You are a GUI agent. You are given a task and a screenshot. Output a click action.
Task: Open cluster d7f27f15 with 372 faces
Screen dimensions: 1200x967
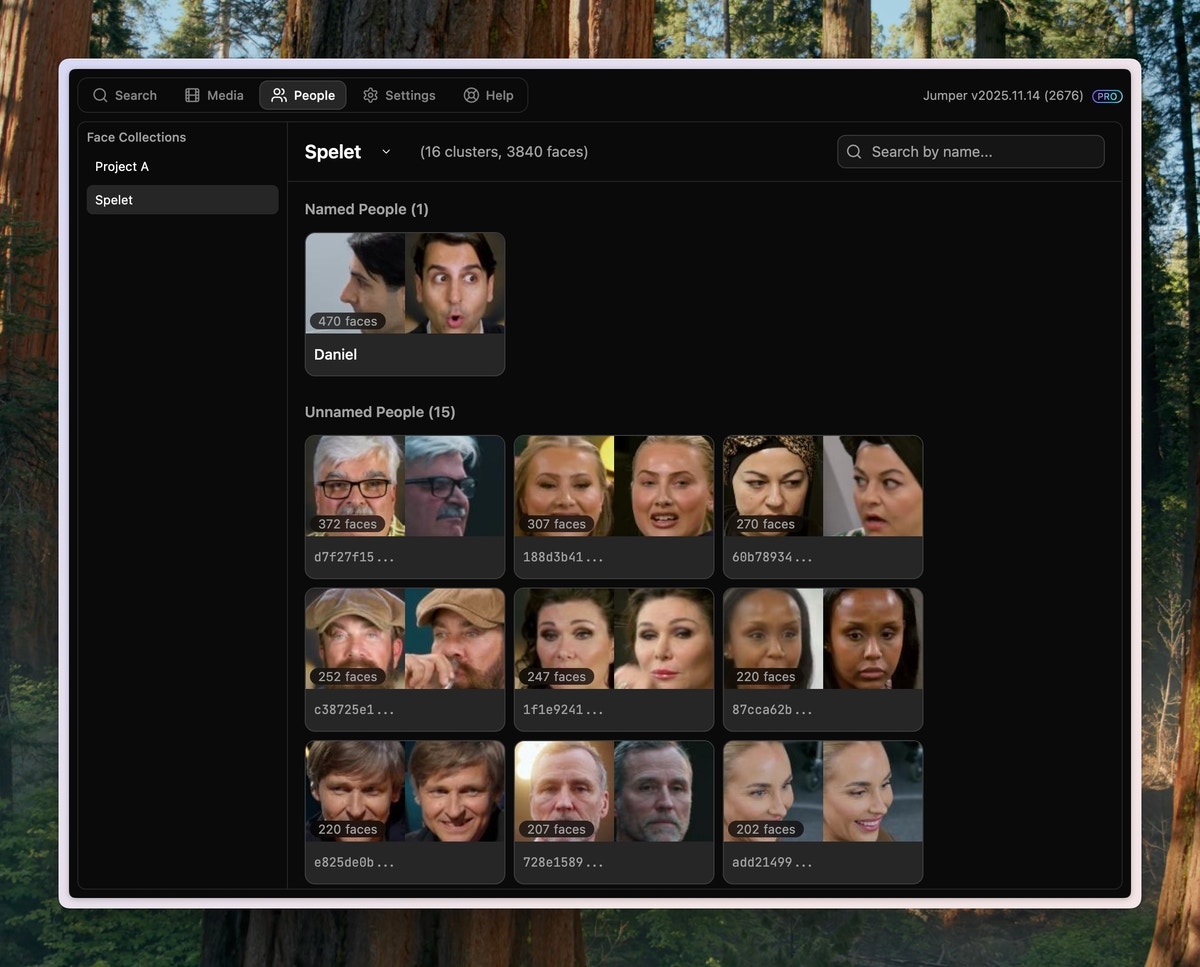pyautogui.click(x=404, y=506)
